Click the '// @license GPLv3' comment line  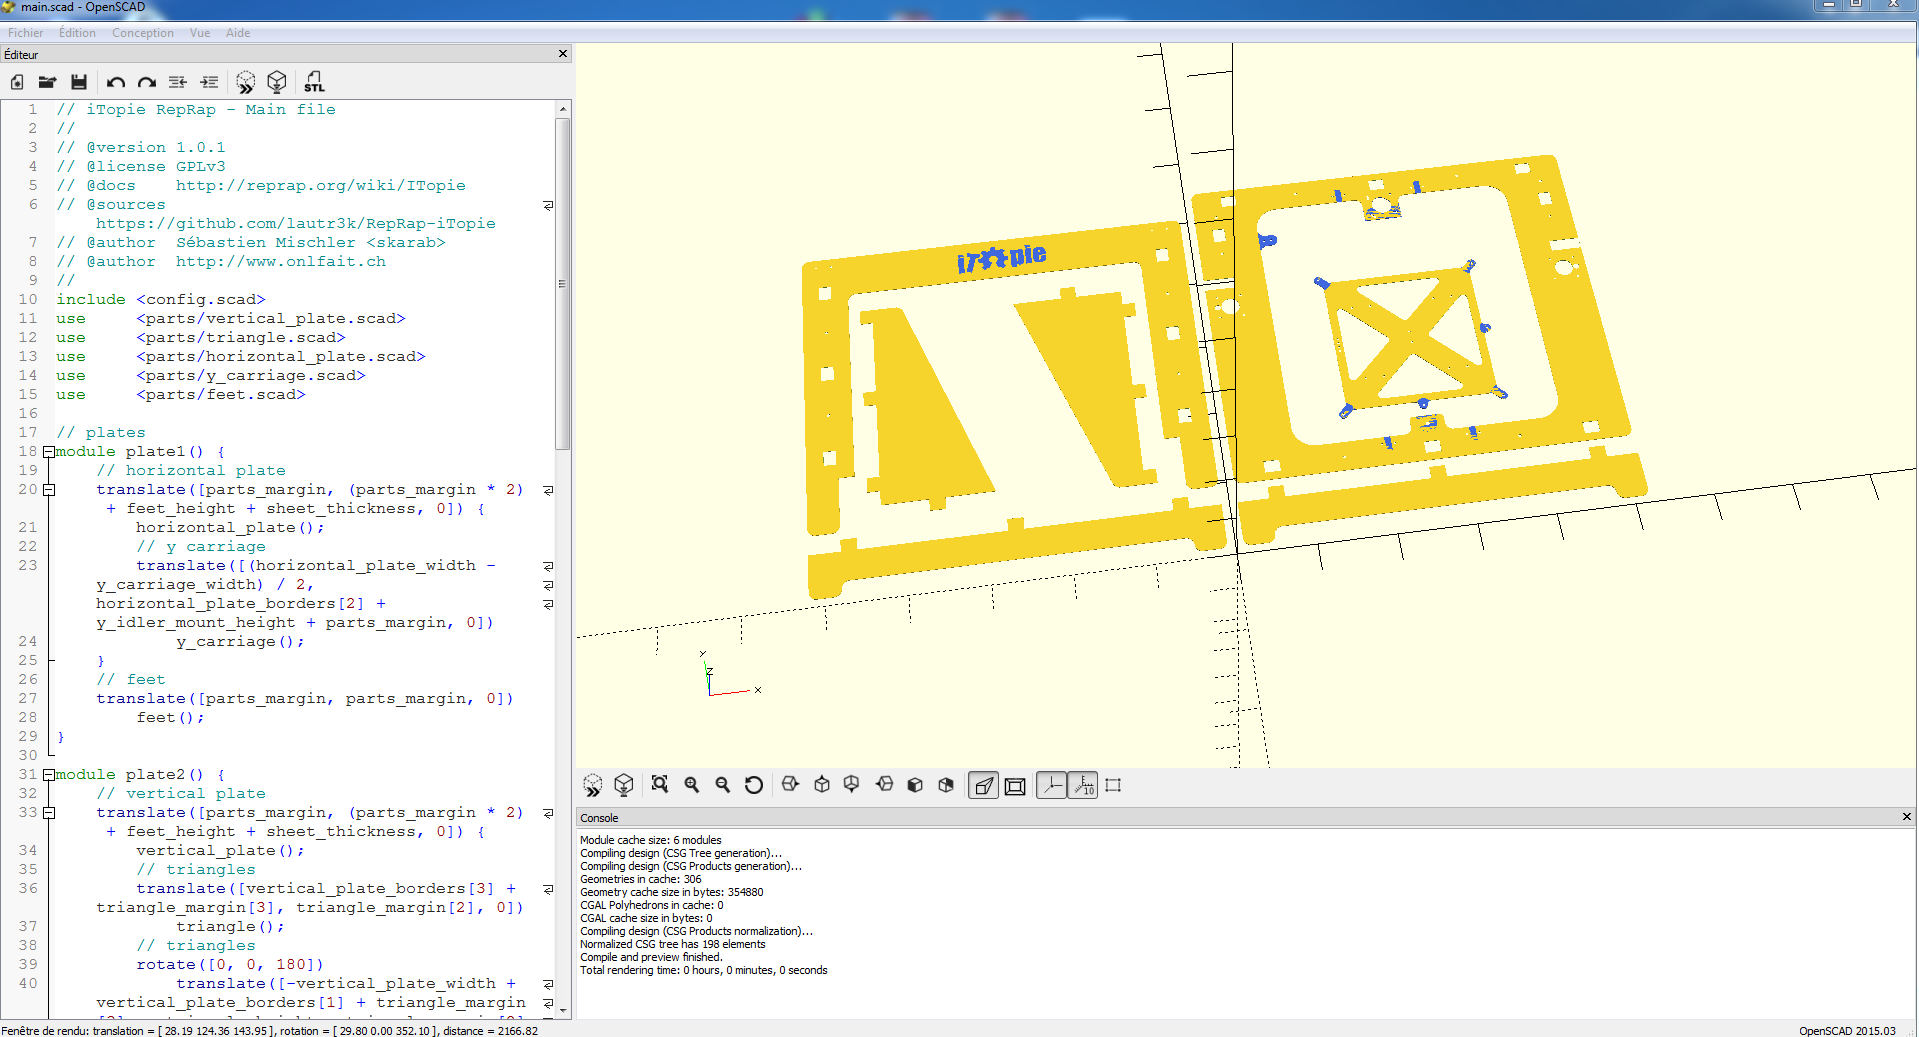click(x=141, y=167)
